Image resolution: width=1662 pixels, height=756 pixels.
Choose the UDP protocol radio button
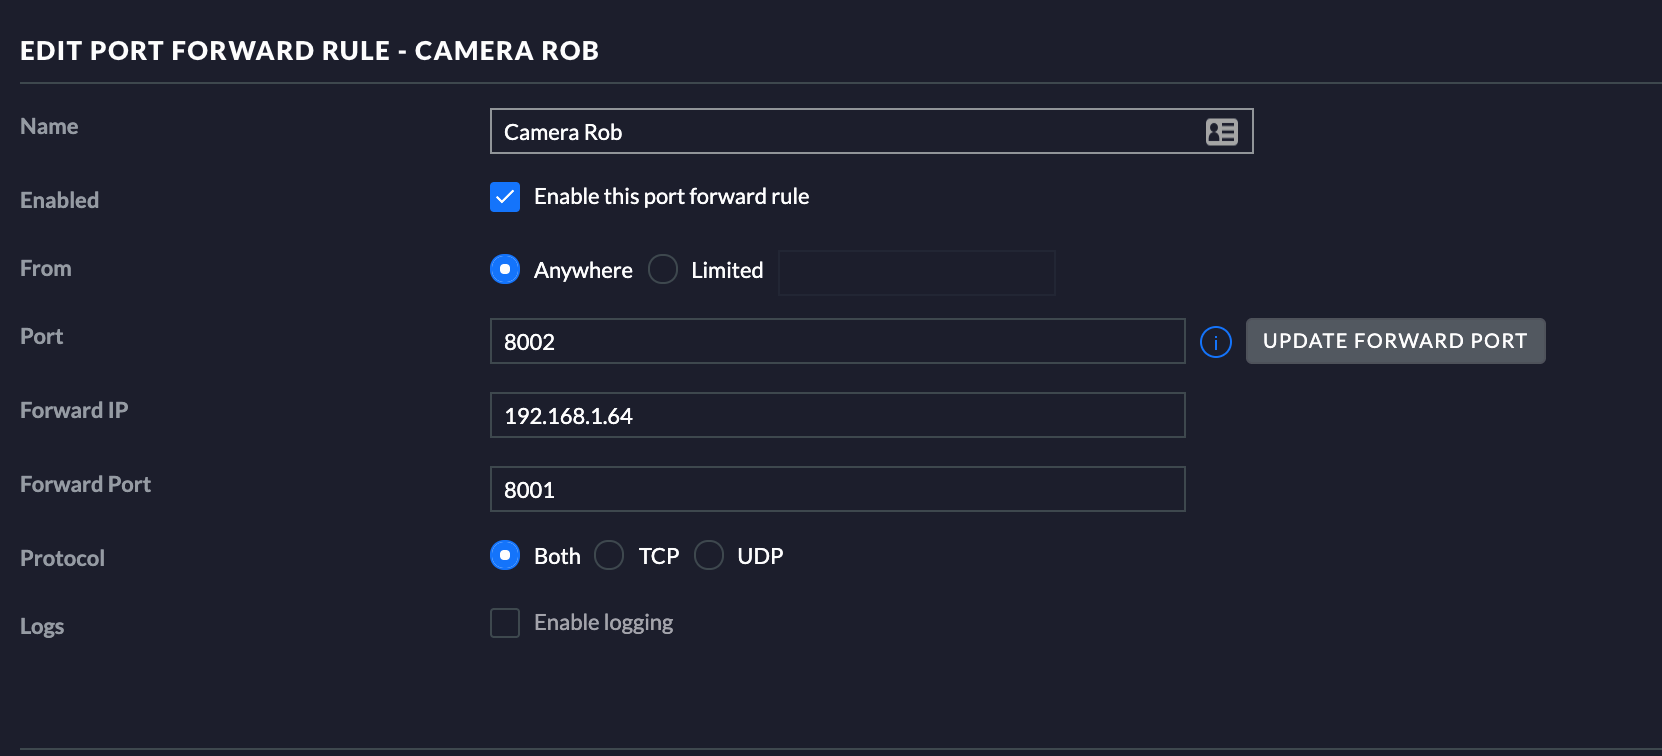(709, 555)
